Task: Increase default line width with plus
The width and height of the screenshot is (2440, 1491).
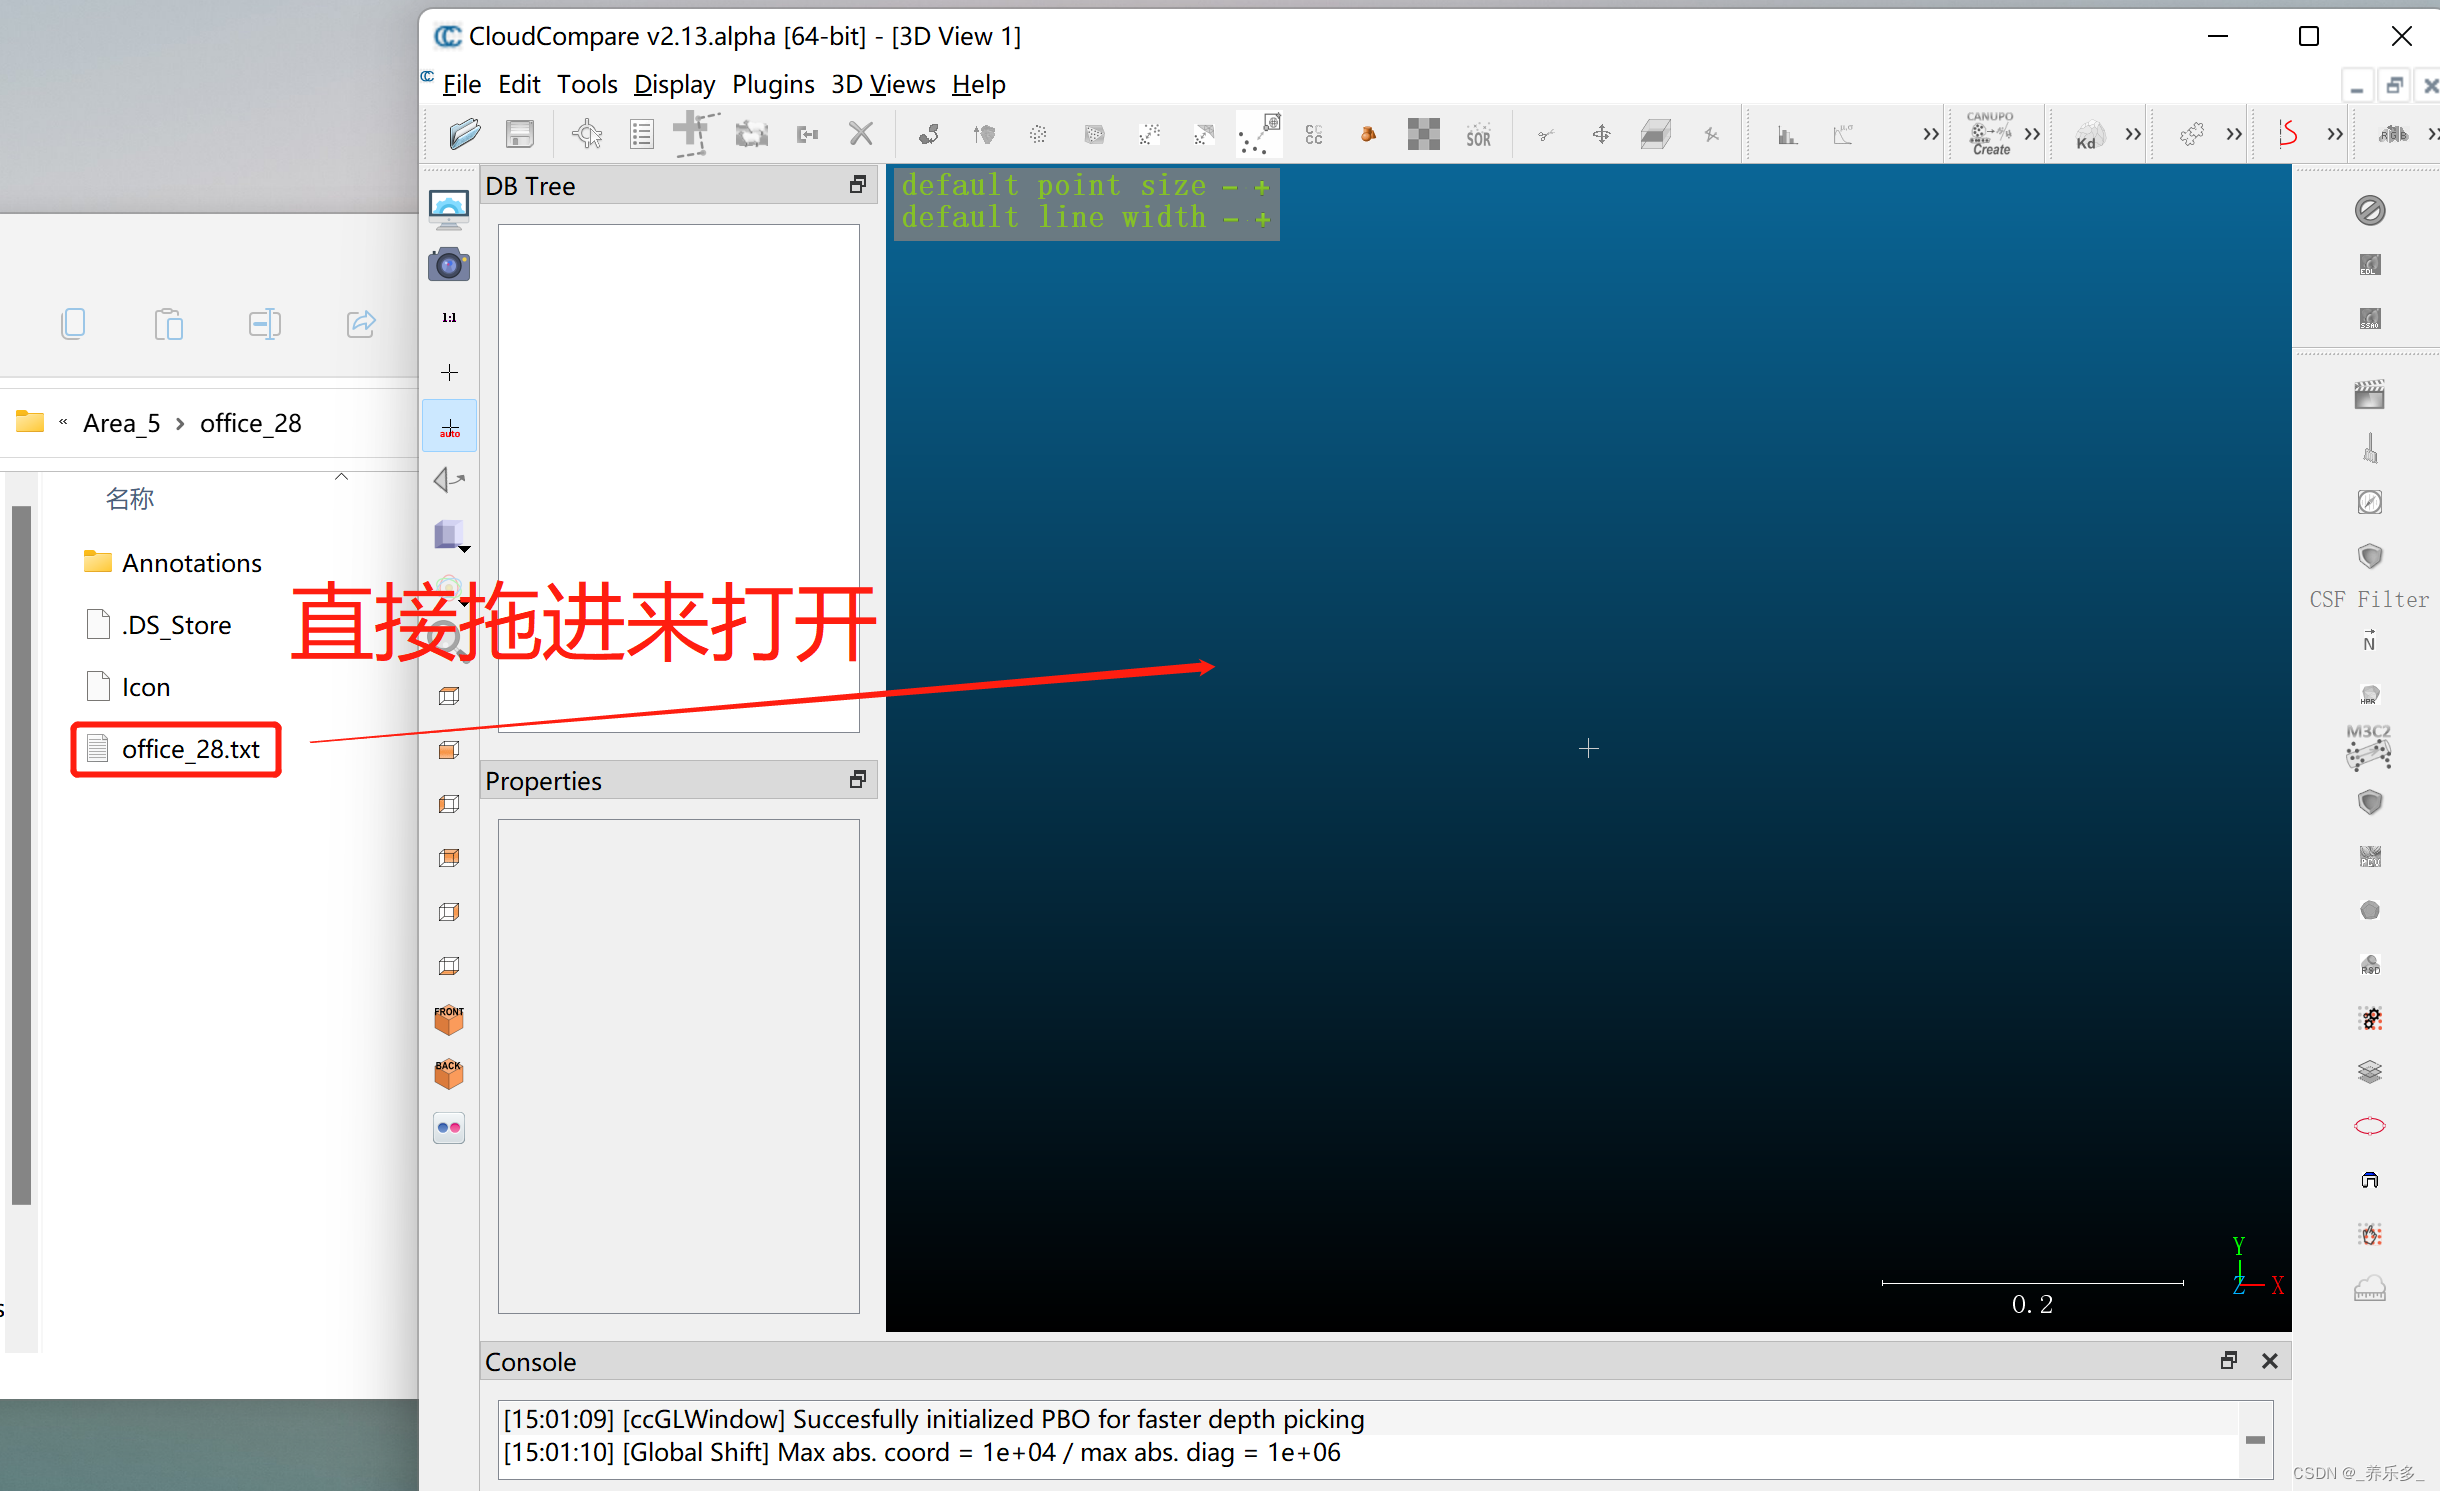Action: pos(1263,219)
